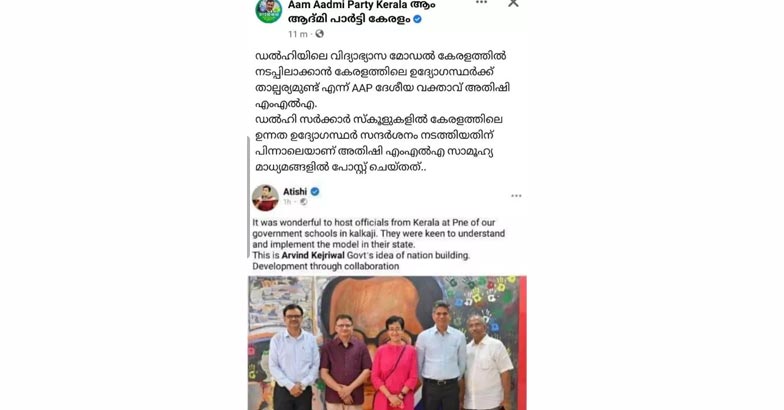Open the group photo with Kerala officials
Screen dimensions: 784x410
387,343
